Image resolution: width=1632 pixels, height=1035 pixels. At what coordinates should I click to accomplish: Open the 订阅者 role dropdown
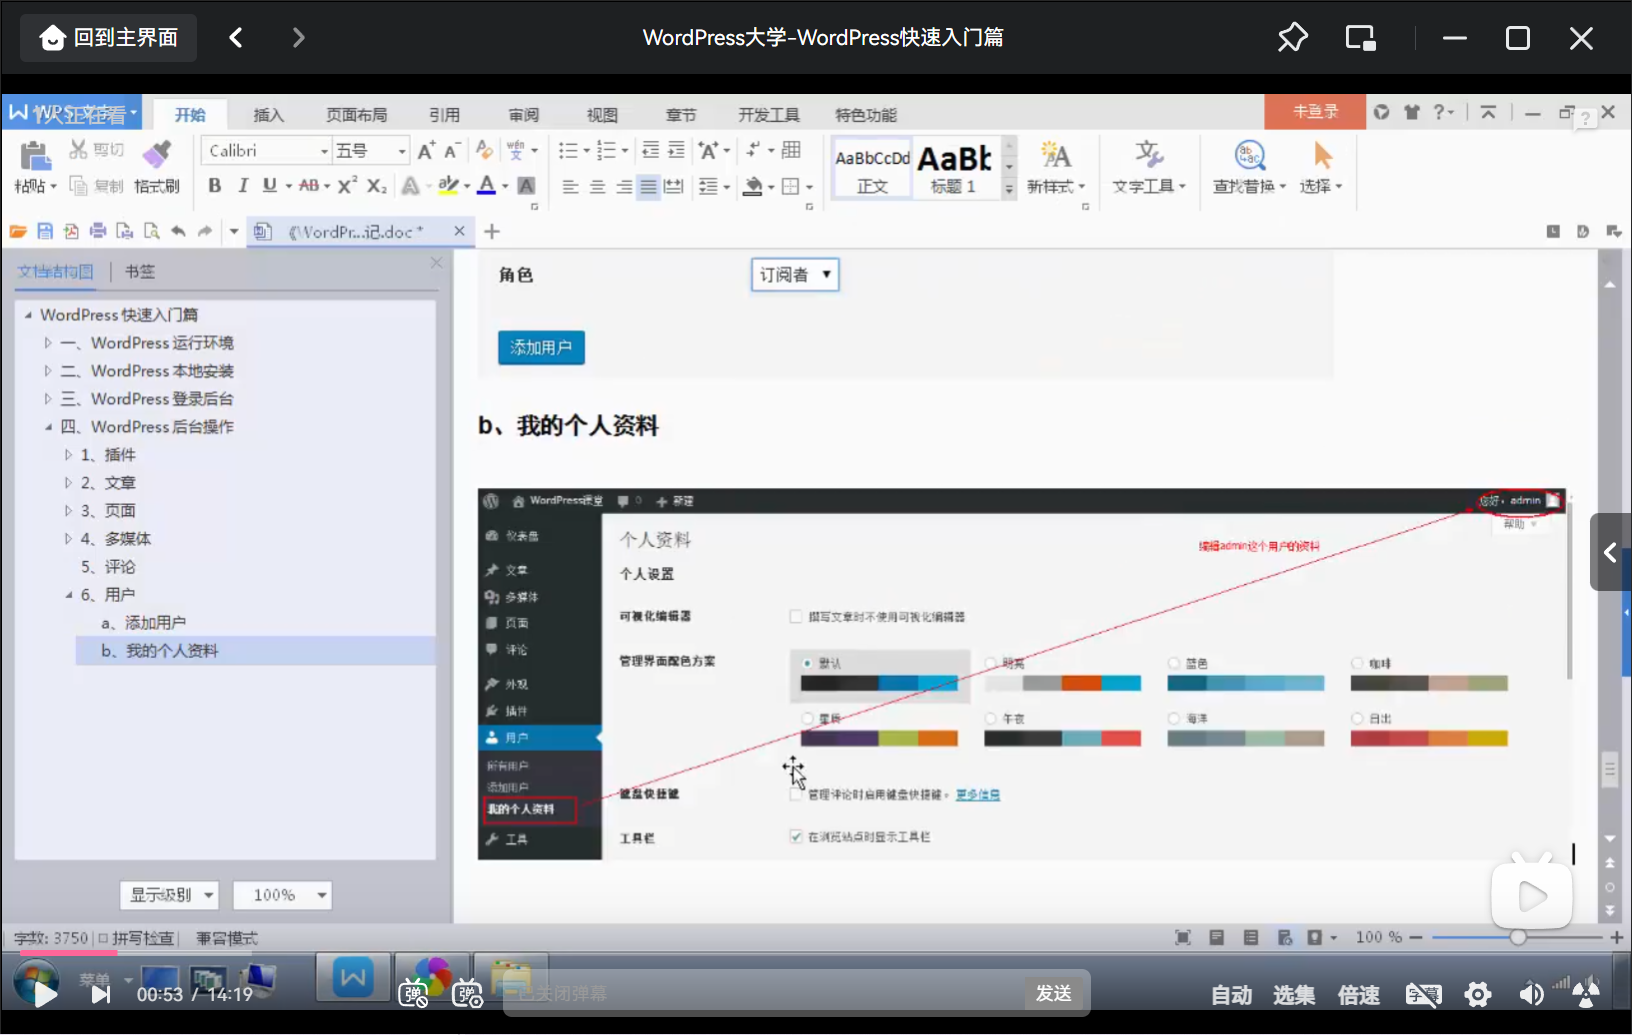coord(795,275)
